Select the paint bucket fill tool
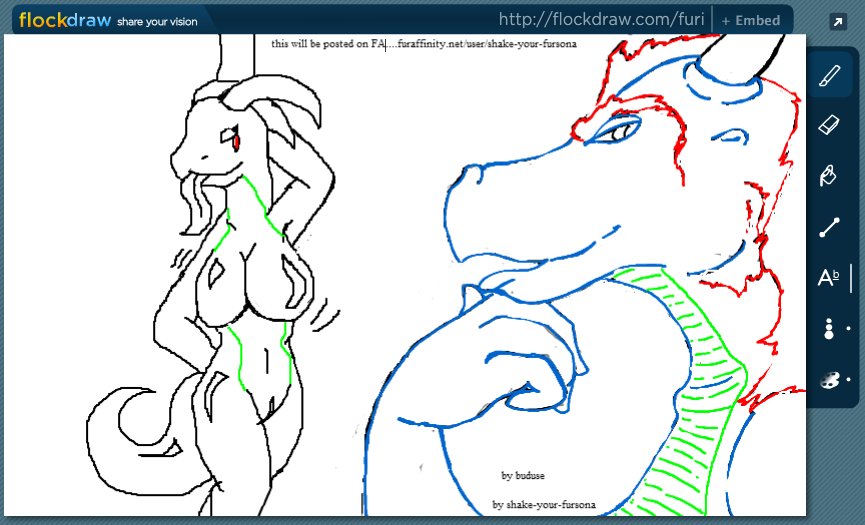The width and height of the screenshot is (865, 525). [829, 175]
